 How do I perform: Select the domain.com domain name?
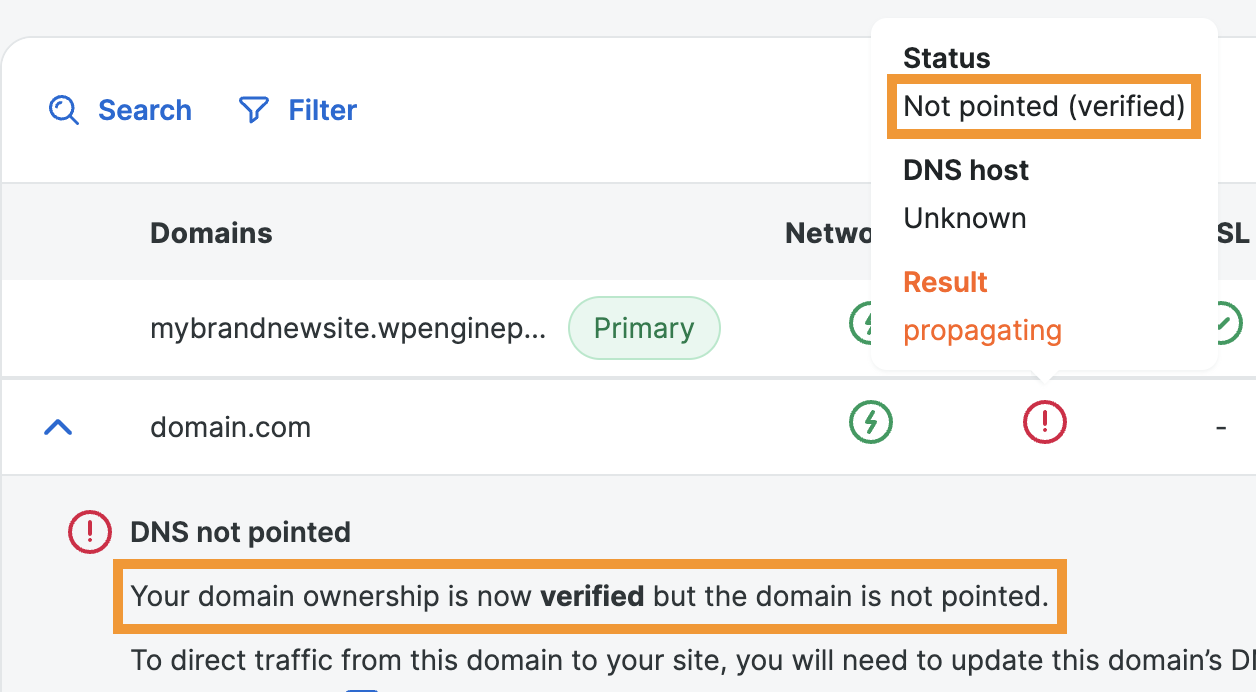230,428
